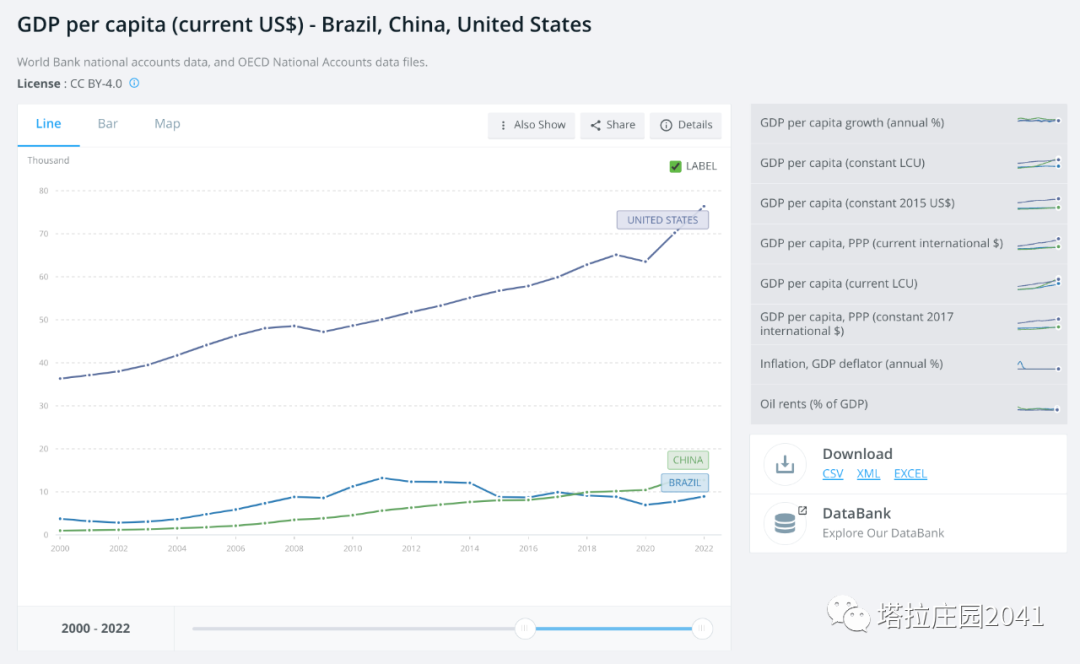Switch to the Map tab
Viewport: 1080px width, 664px height.
point(167,124)
